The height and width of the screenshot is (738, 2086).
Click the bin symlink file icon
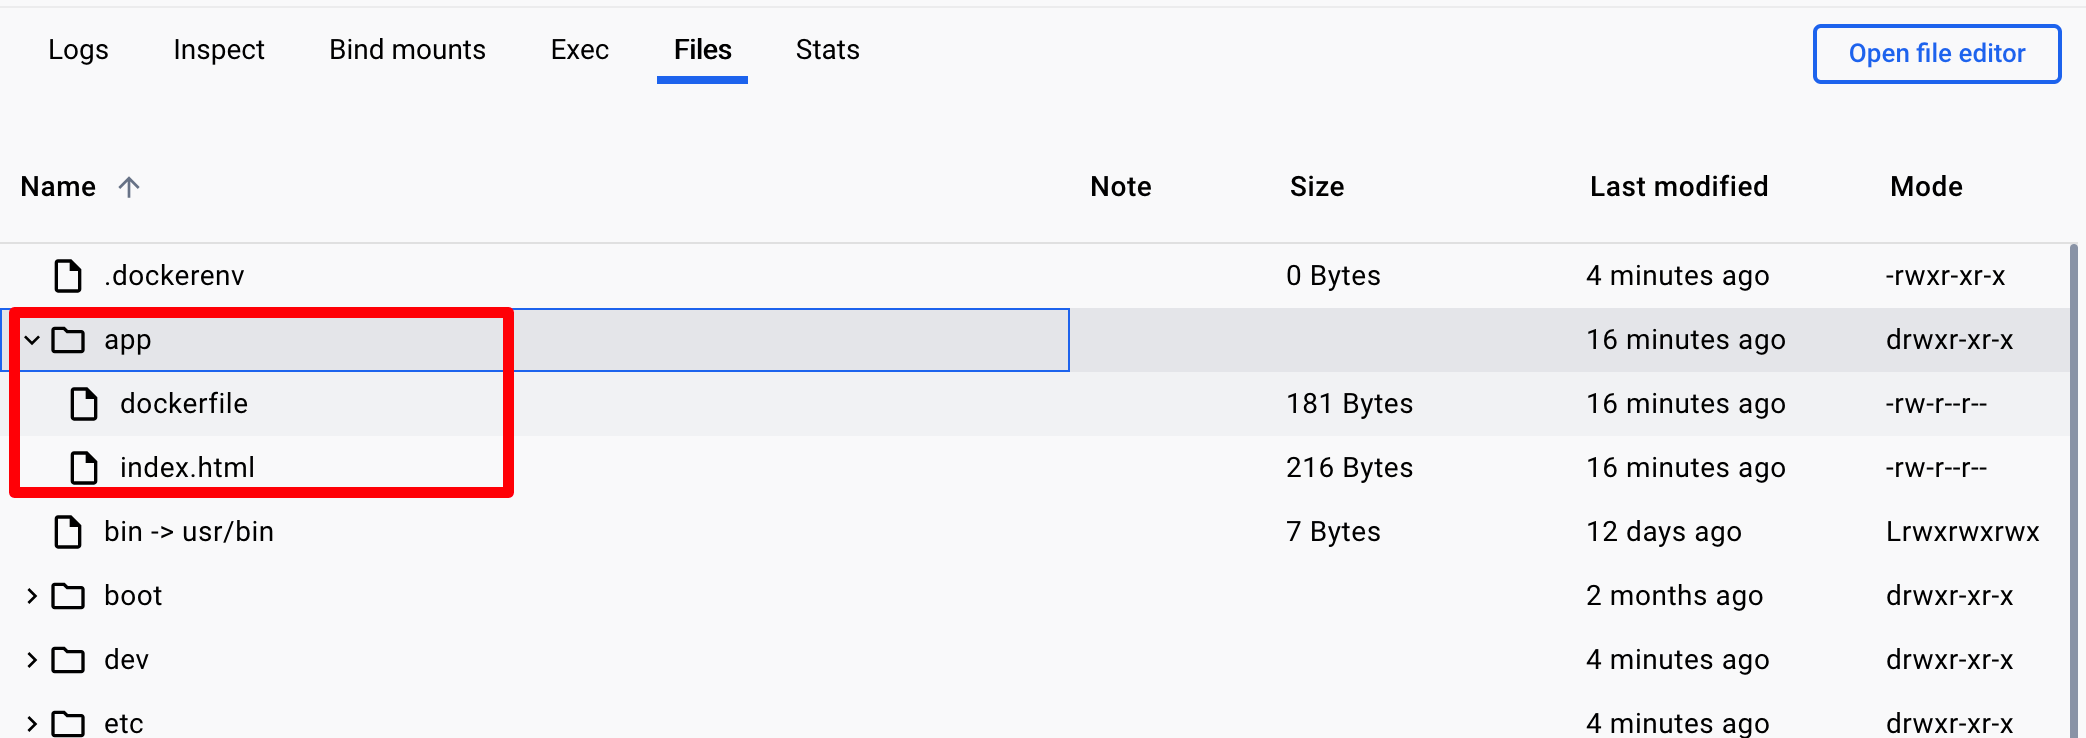(68, 532)
